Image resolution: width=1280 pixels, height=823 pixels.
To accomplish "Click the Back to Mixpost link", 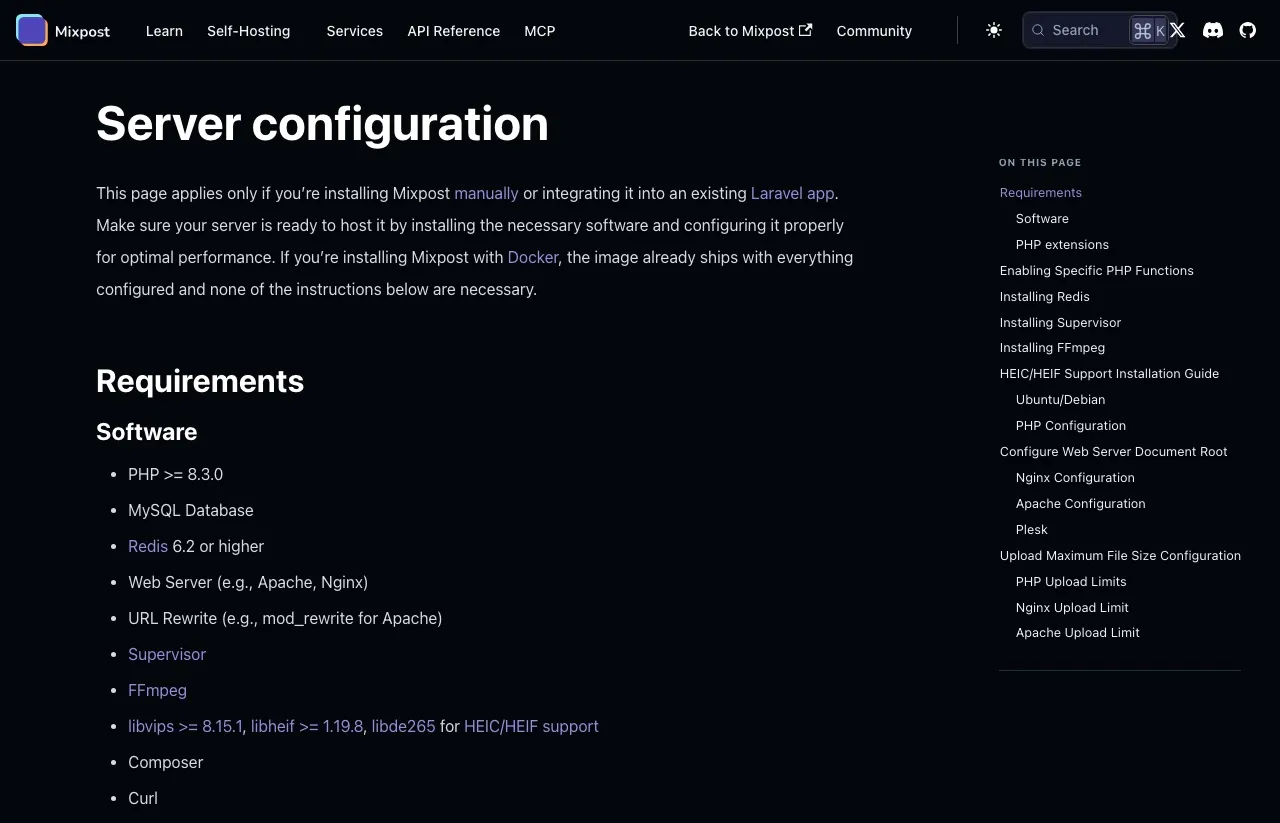I will (x=750, y=31).
